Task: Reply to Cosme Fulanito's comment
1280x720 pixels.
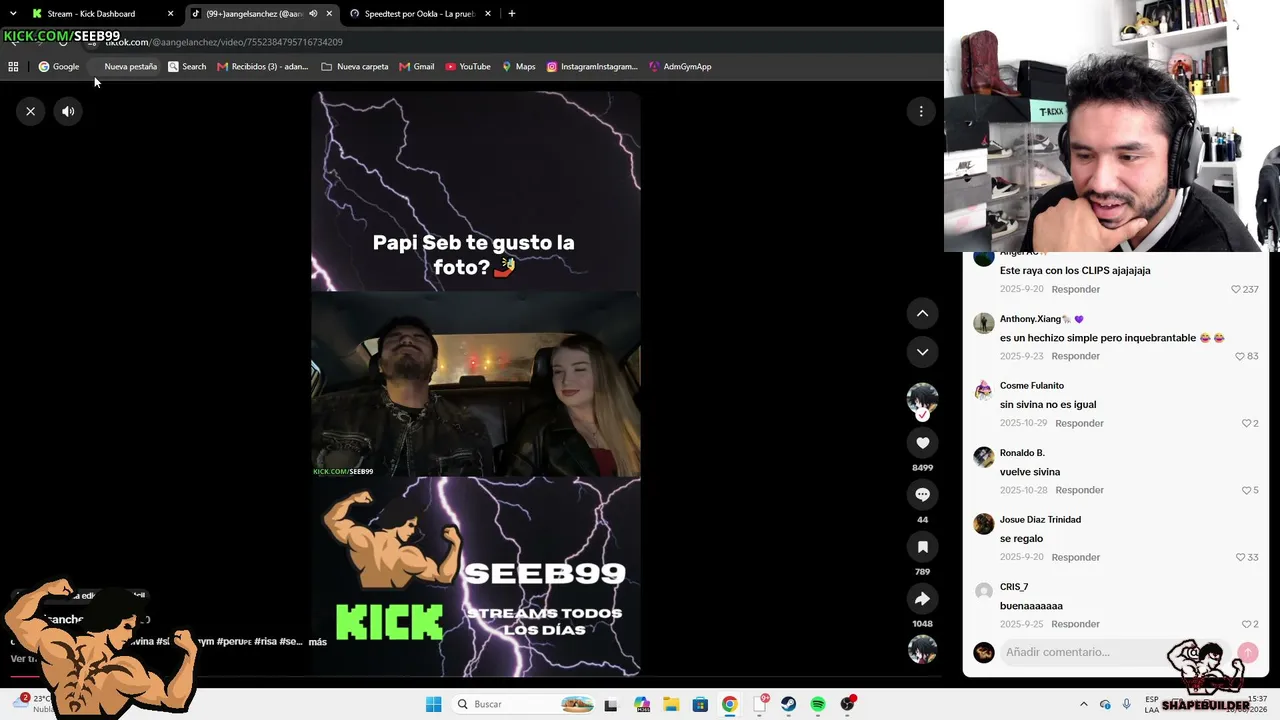Action: 1079,423
